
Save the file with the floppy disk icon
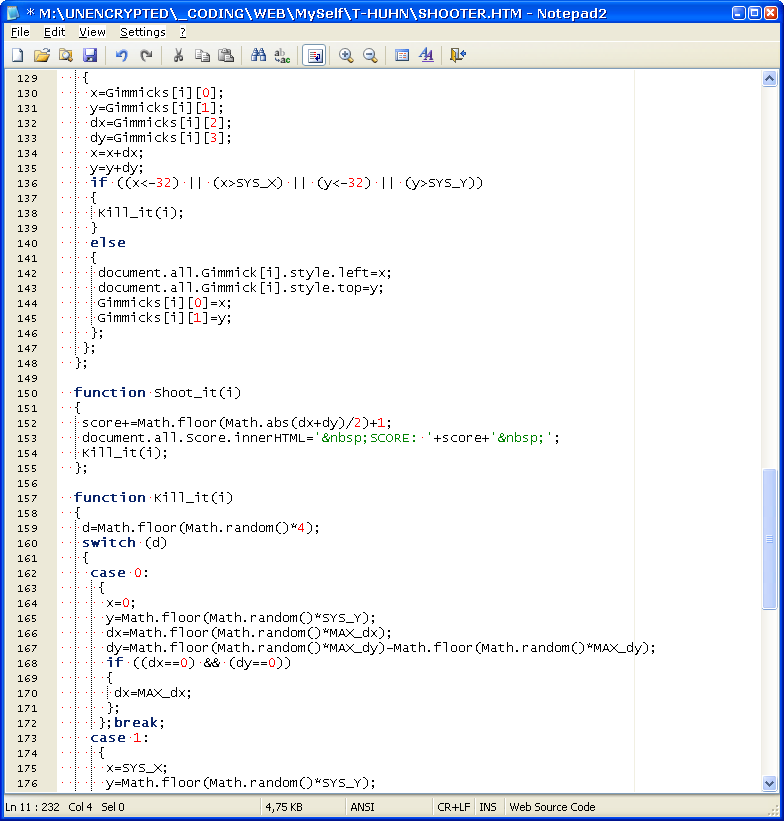[90, 55]
